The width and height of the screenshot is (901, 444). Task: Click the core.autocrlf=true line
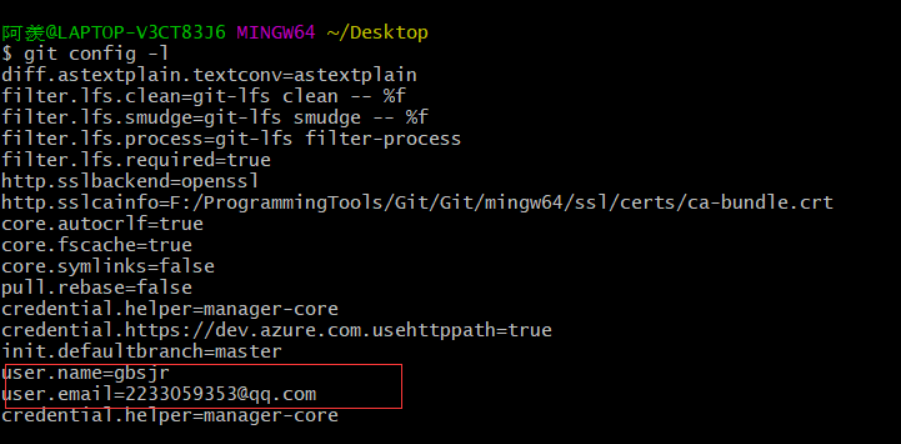102,224
